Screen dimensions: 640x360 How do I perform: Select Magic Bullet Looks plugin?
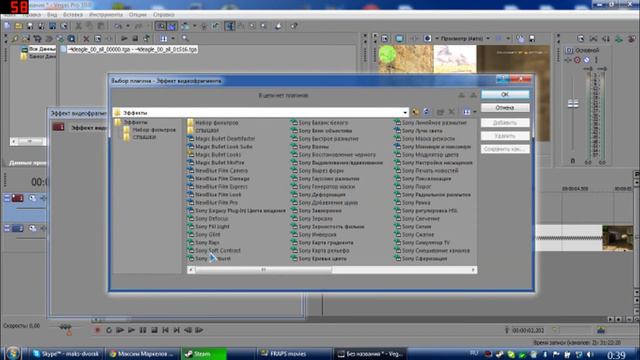218,155
